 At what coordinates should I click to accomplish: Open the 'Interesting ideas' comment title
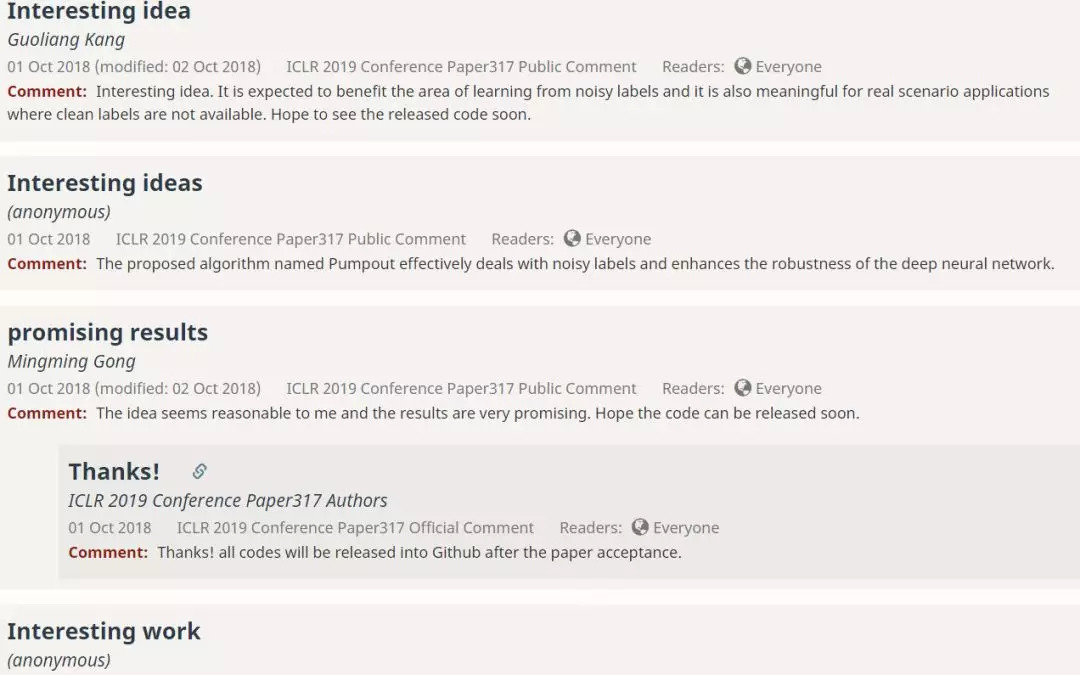(105, 183)
